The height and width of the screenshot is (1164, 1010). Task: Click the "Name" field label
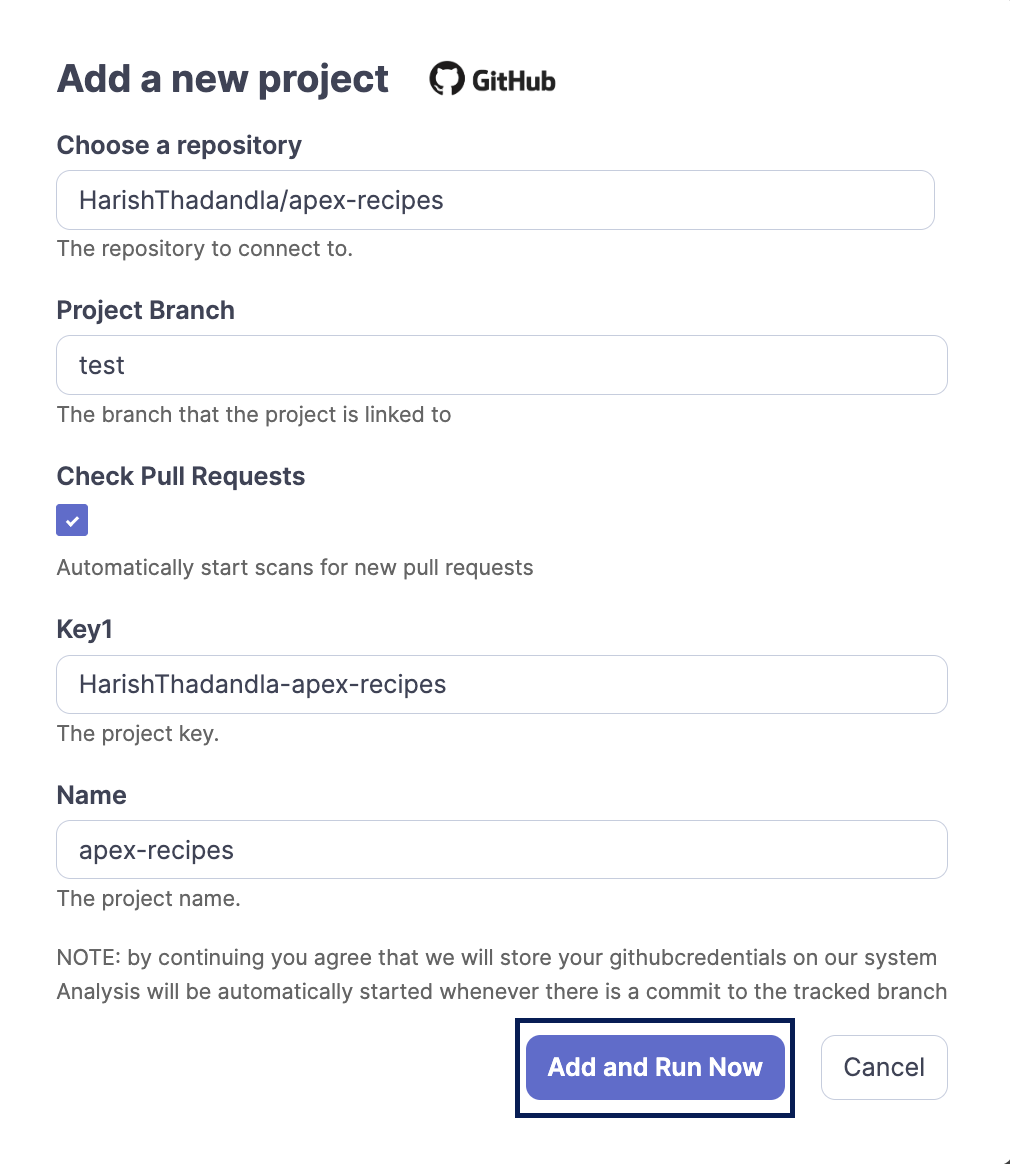click(92, 795)
